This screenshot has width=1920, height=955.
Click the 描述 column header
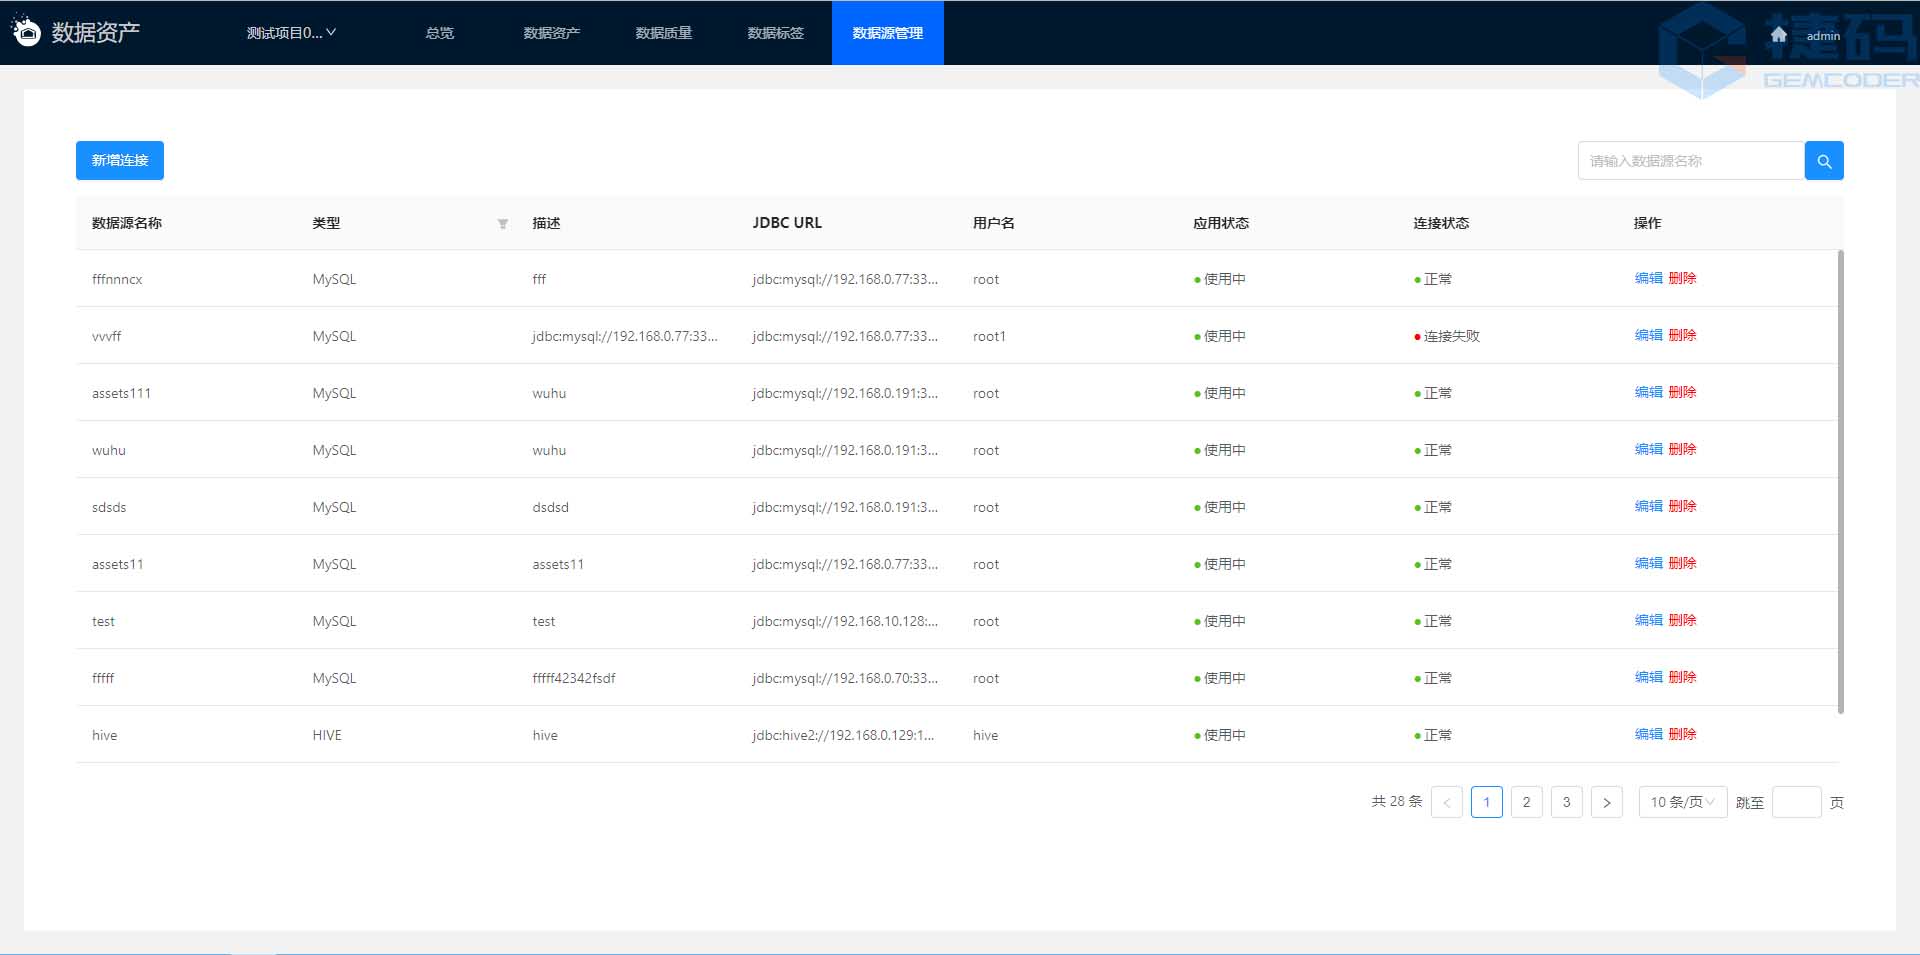pyautogui.click(x=546, y=223)
